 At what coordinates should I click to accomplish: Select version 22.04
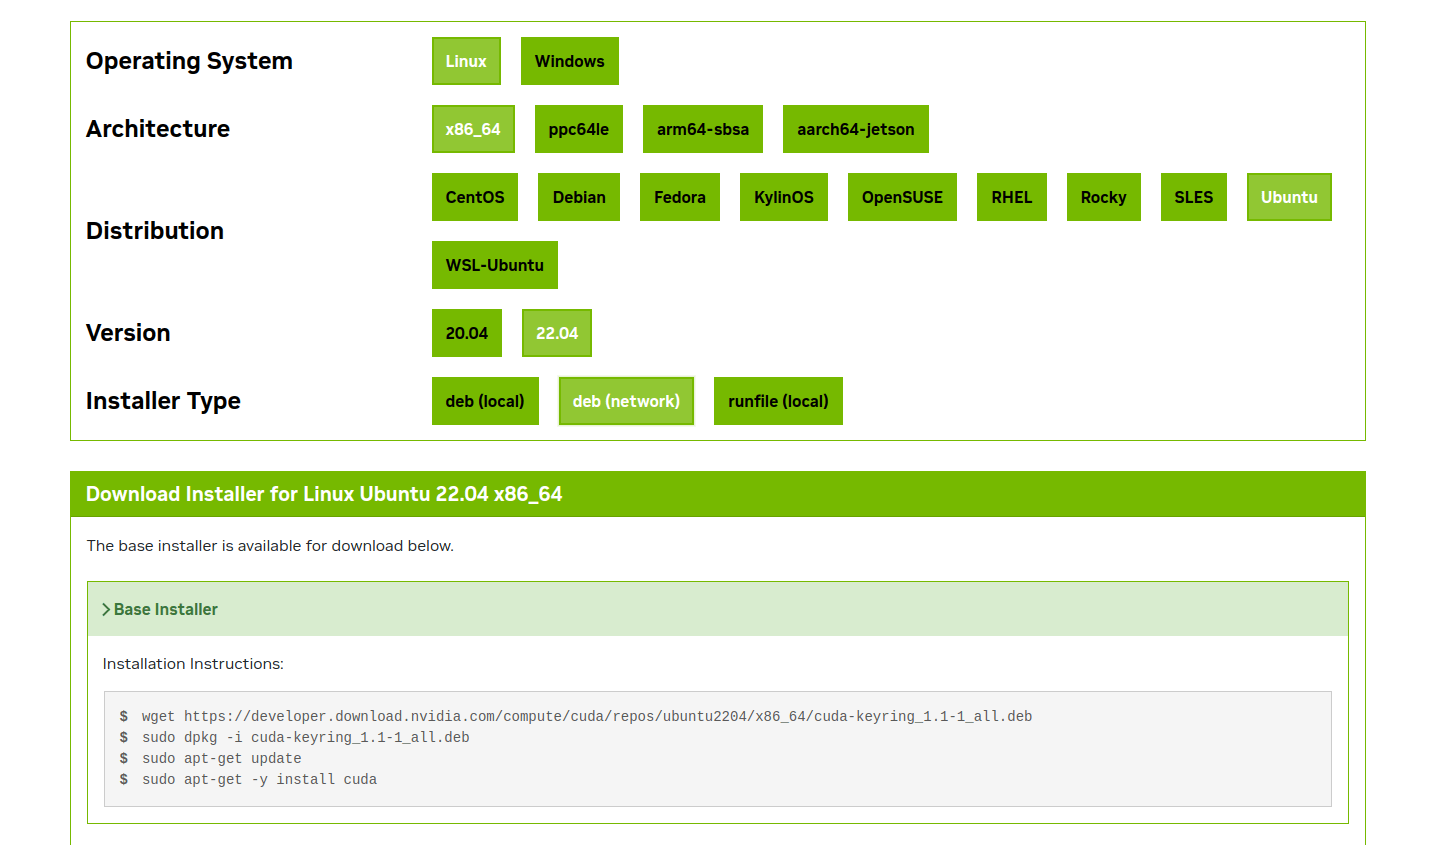pos(557,333)
